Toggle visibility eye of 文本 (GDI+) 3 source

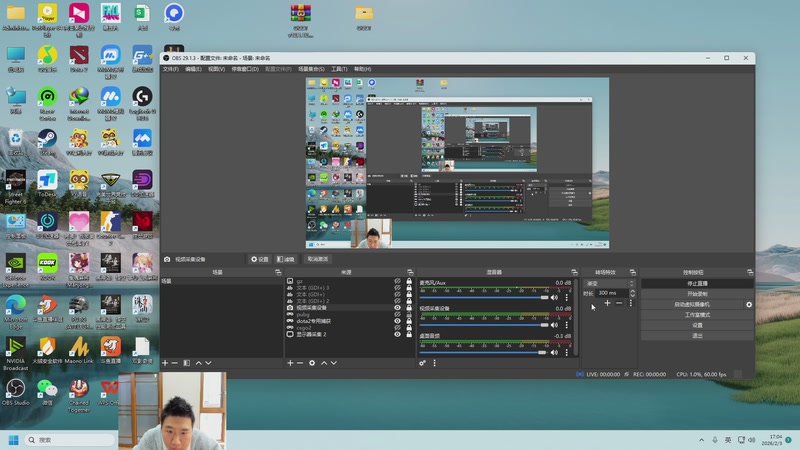click(x=397, y=288)
